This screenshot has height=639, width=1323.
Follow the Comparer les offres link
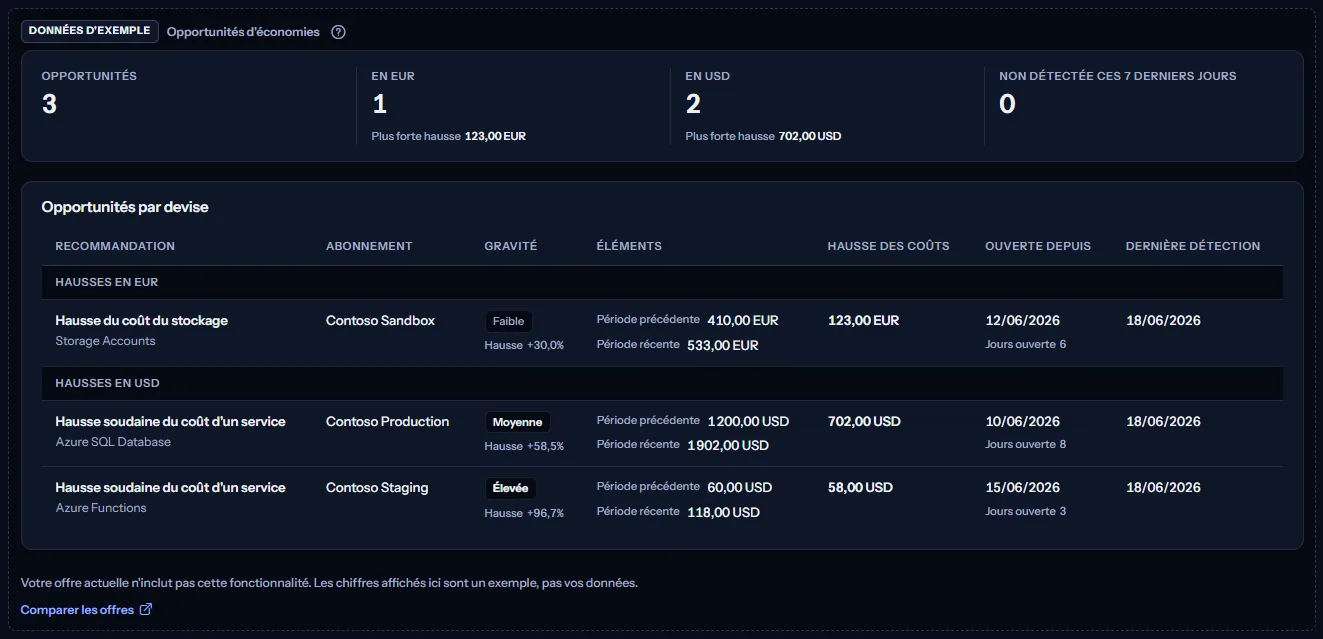tap(87, 609)
